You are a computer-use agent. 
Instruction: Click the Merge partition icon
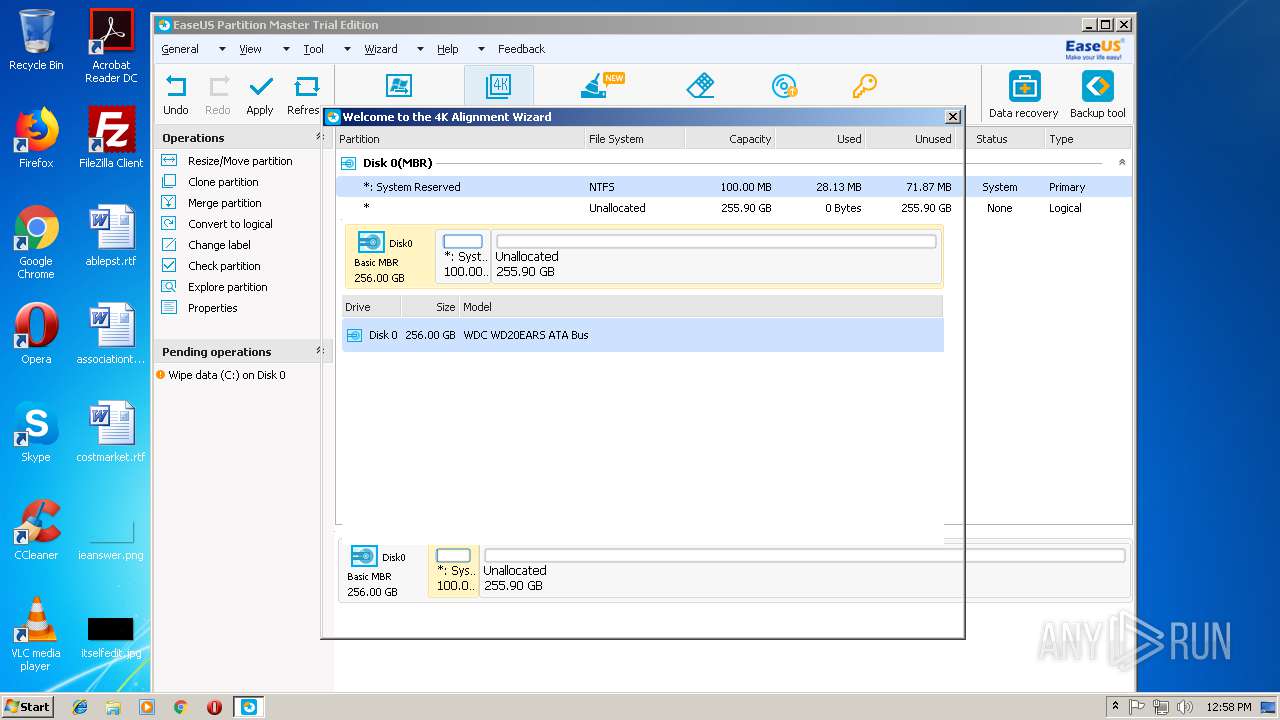click(x=169, y=203)
